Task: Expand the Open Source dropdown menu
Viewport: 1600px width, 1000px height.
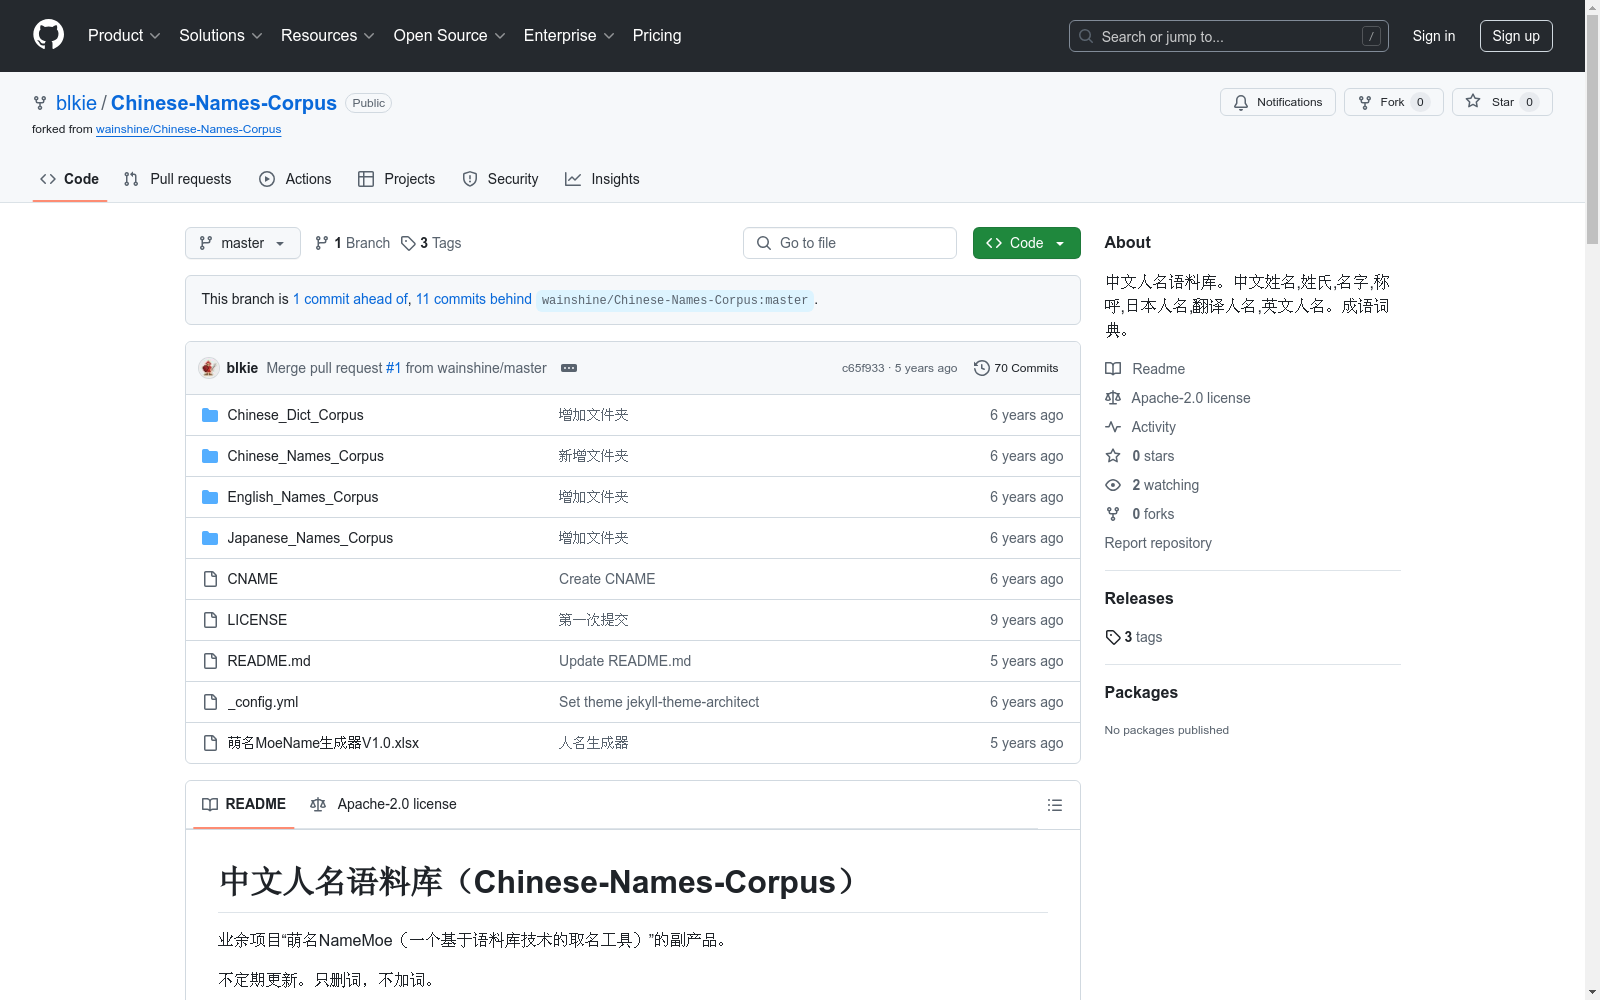Action: click(450, 35)
